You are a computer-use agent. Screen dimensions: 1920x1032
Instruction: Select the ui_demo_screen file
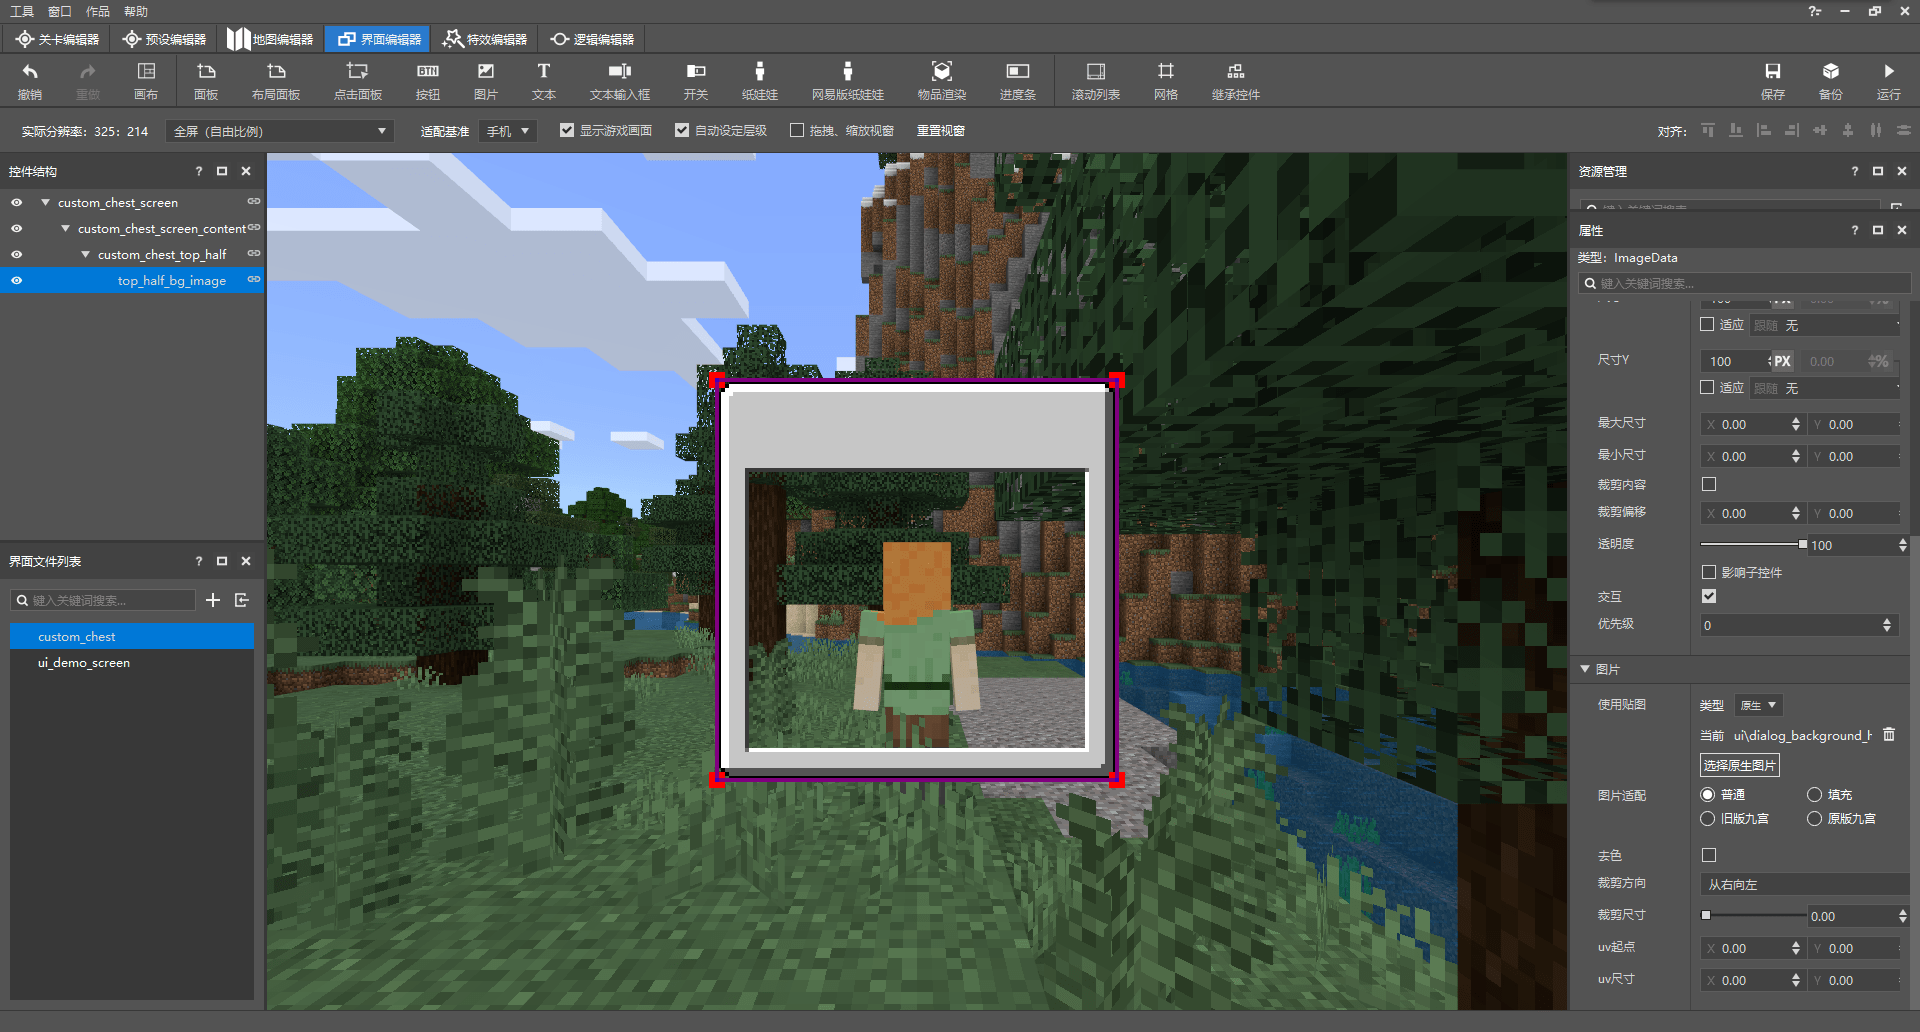(x=132, y=662)
